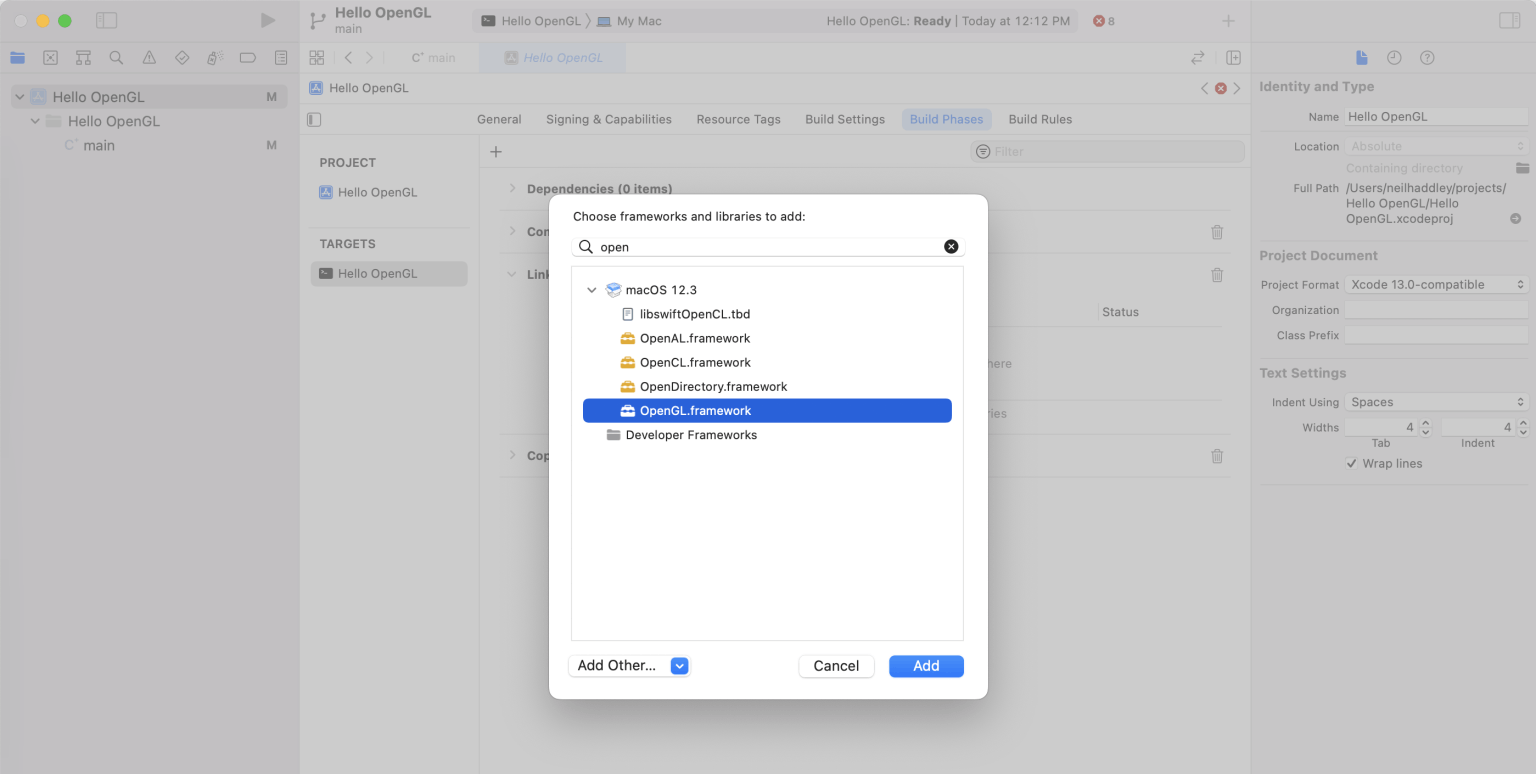Show the Source Control navigator
The height and width of the screenshot is (774, 1536).
click(x=51, y=58)
